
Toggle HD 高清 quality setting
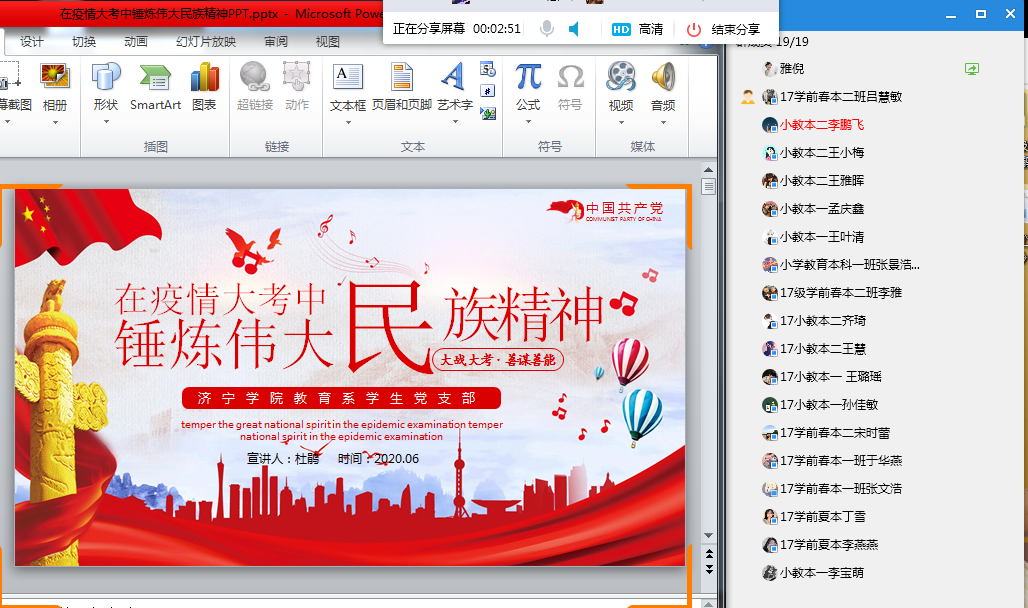(637, 29)
